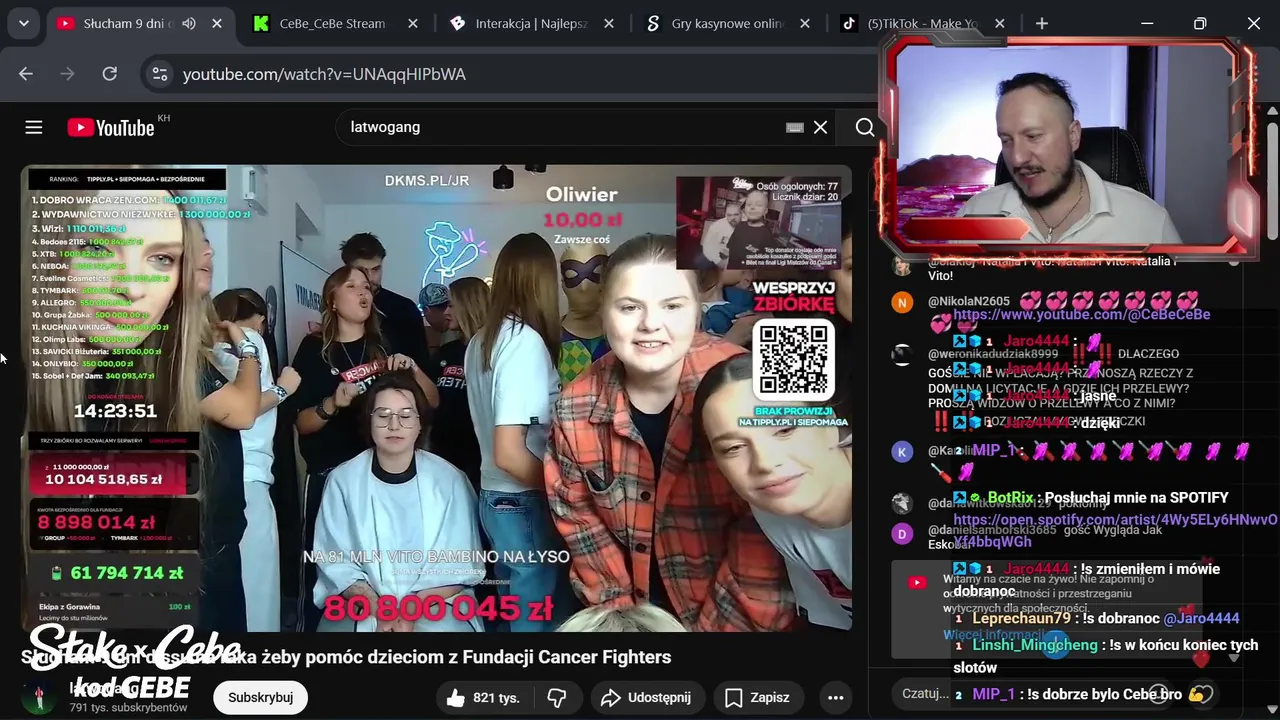Subscribe using the Subskrybuj button

260,698
